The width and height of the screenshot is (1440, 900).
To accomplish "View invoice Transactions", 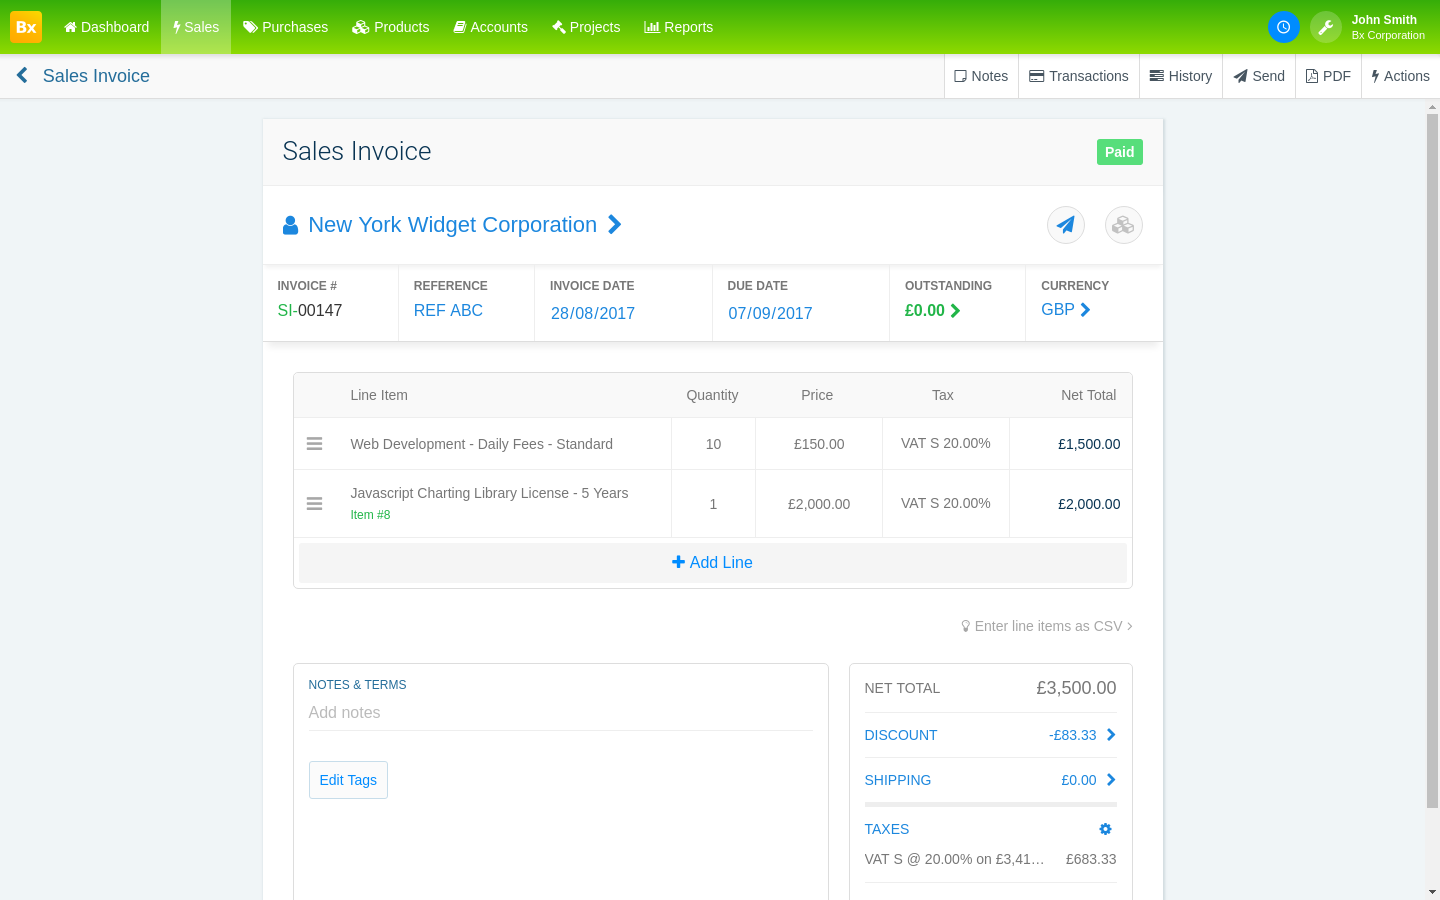I will click(1079, 76).
